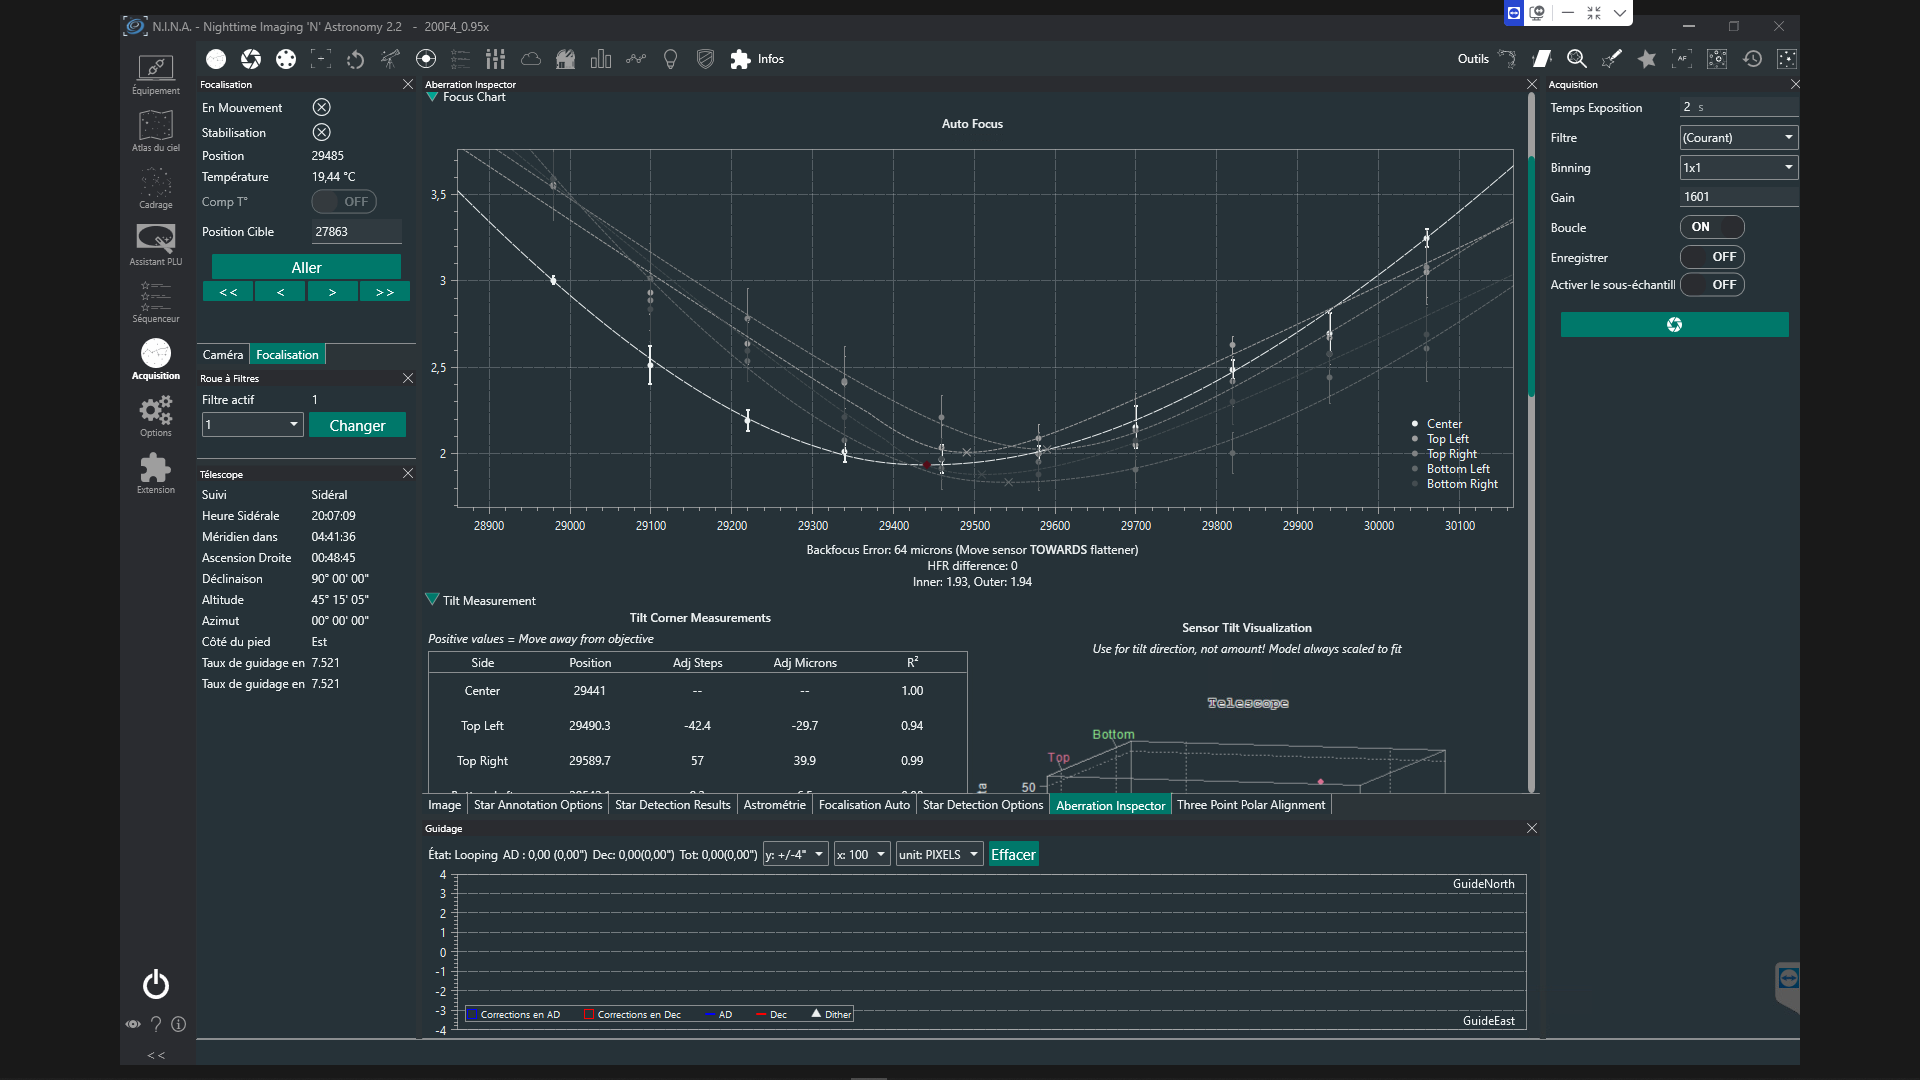This screenshot has width=1920, height=1080.
Task: Click the Aller button
Action: [306, 267]
